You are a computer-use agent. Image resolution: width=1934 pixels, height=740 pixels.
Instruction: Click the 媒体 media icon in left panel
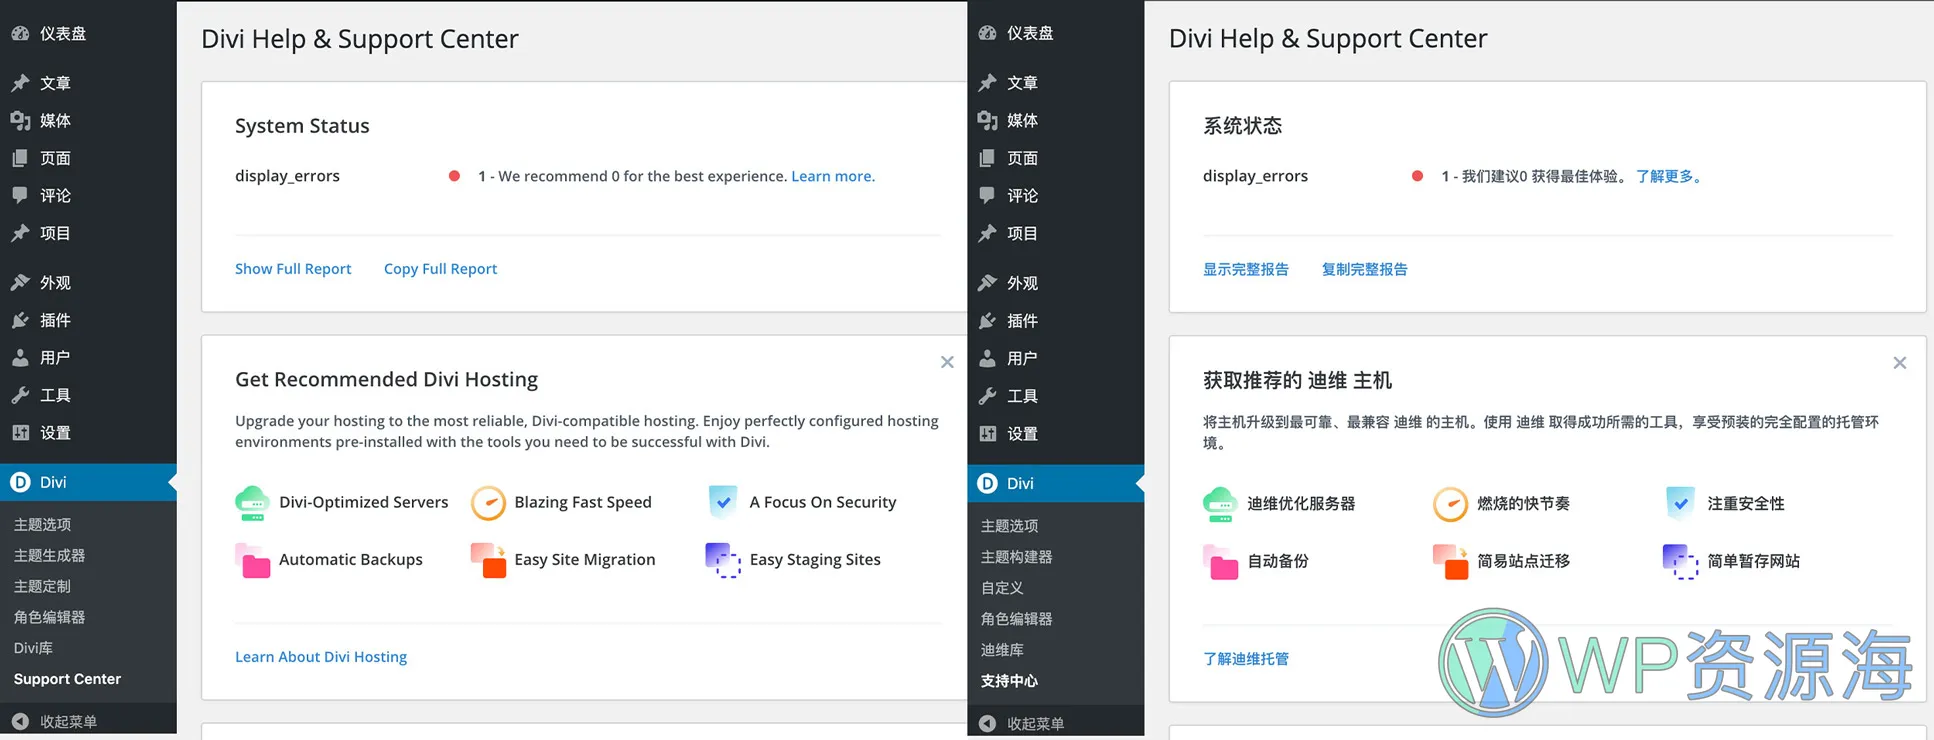tap(20, 121)
